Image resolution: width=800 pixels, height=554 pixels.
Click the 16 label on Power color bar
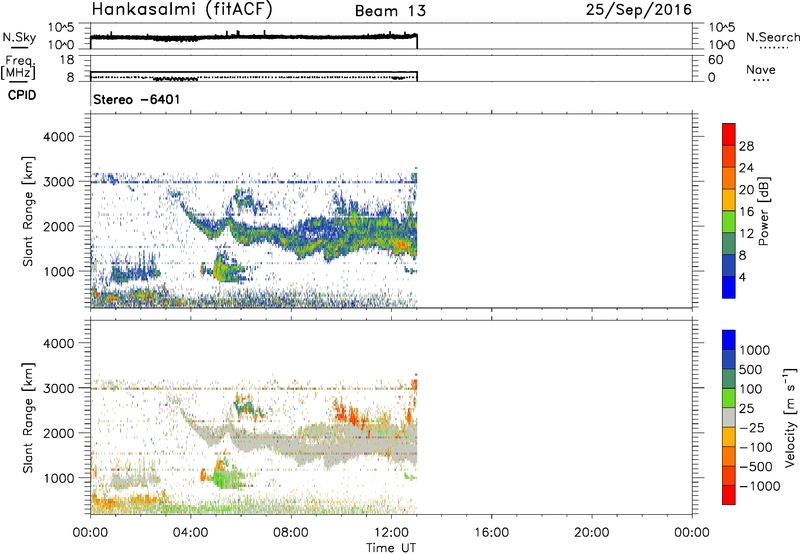pos(746,212)
